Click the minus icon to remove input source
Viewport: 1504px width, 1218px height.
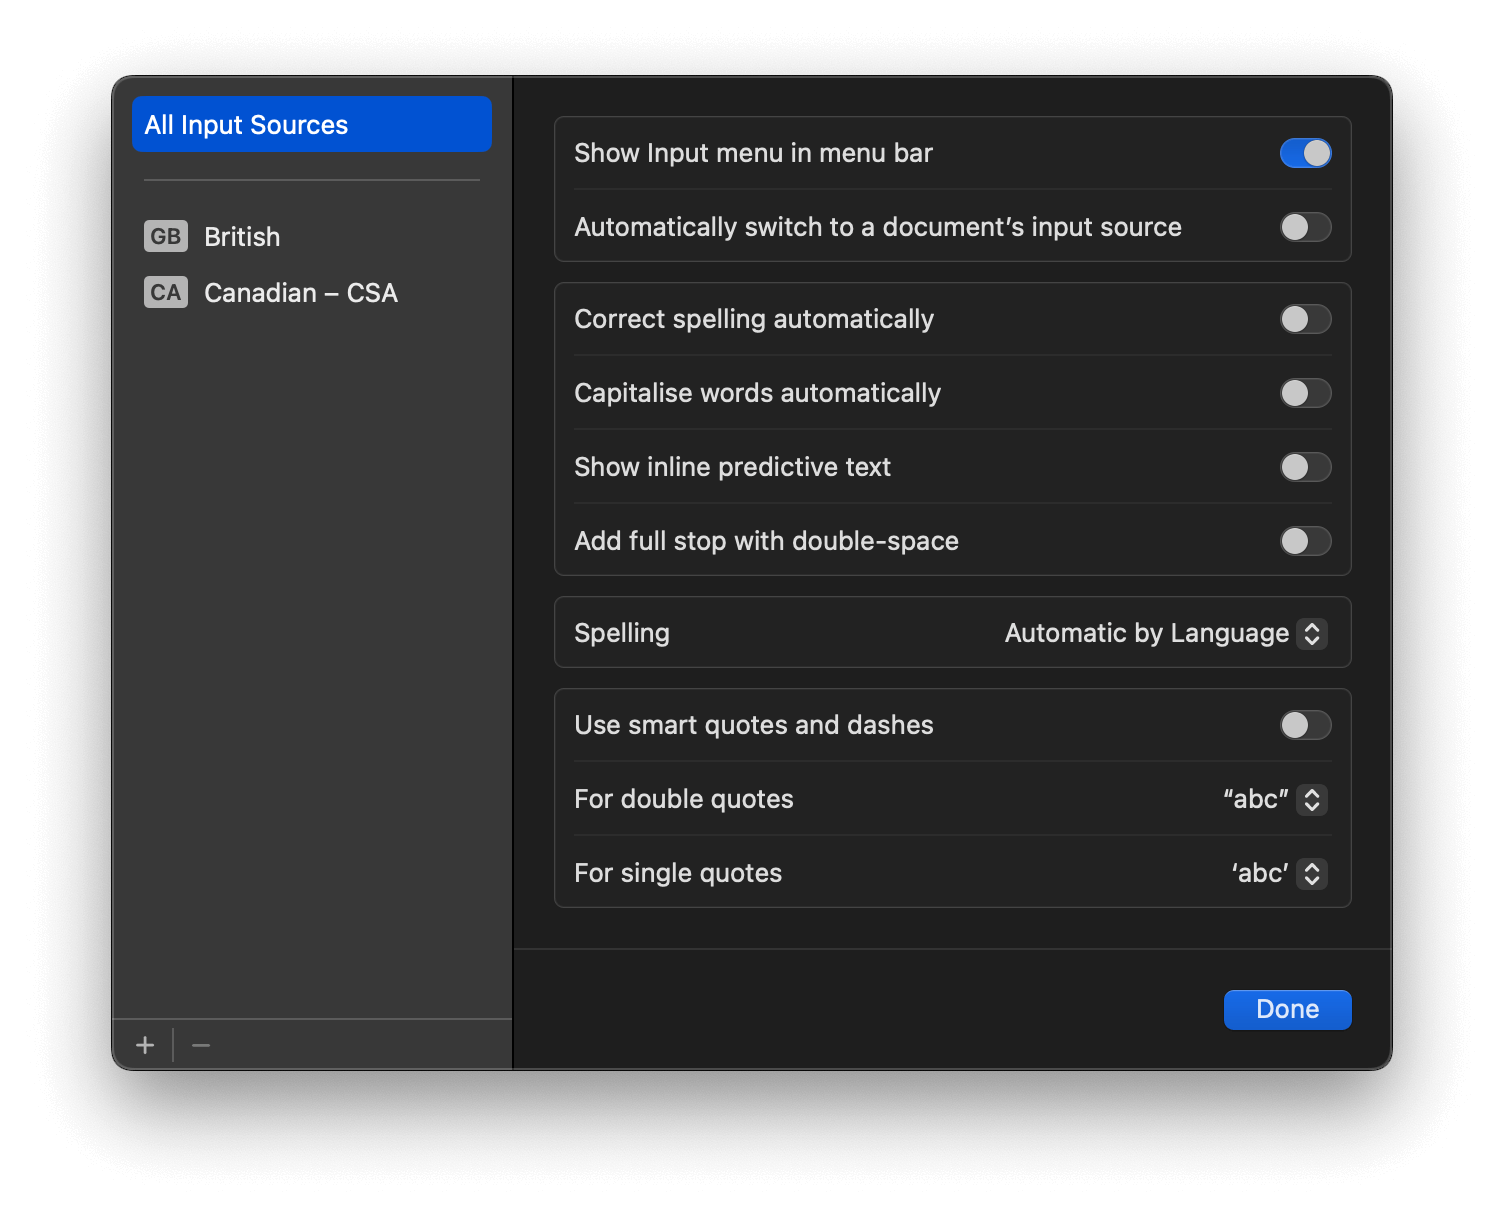coord(201,1045)
